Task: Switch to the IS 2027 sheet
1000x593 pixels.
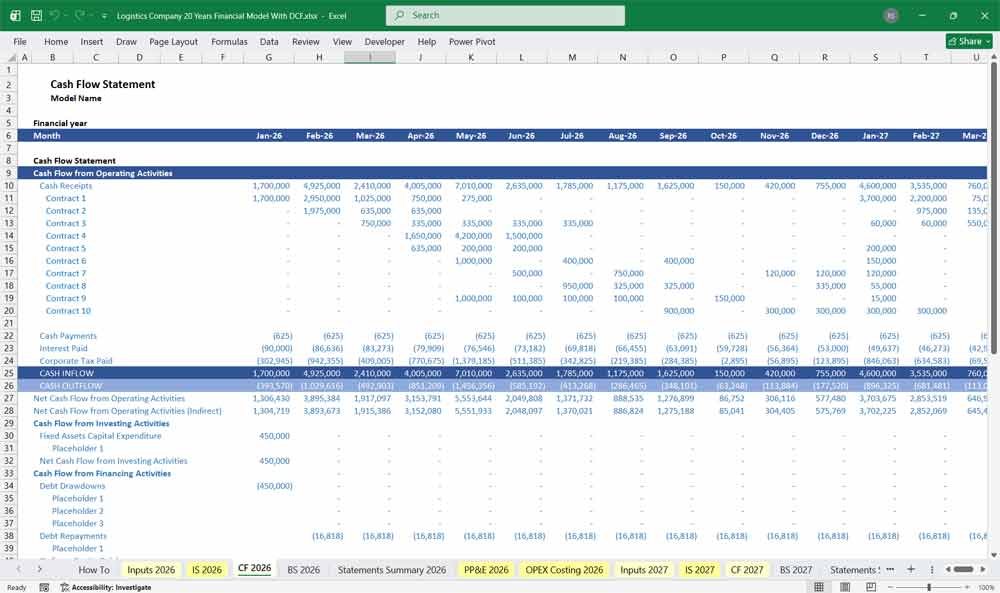Action: pos(700,569)
